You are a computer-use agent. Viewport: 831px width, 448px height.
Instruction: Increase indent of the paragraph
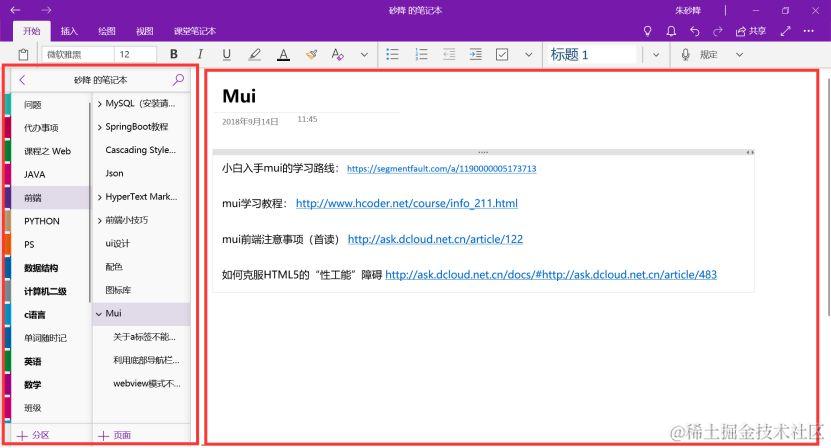click(476, 55)
